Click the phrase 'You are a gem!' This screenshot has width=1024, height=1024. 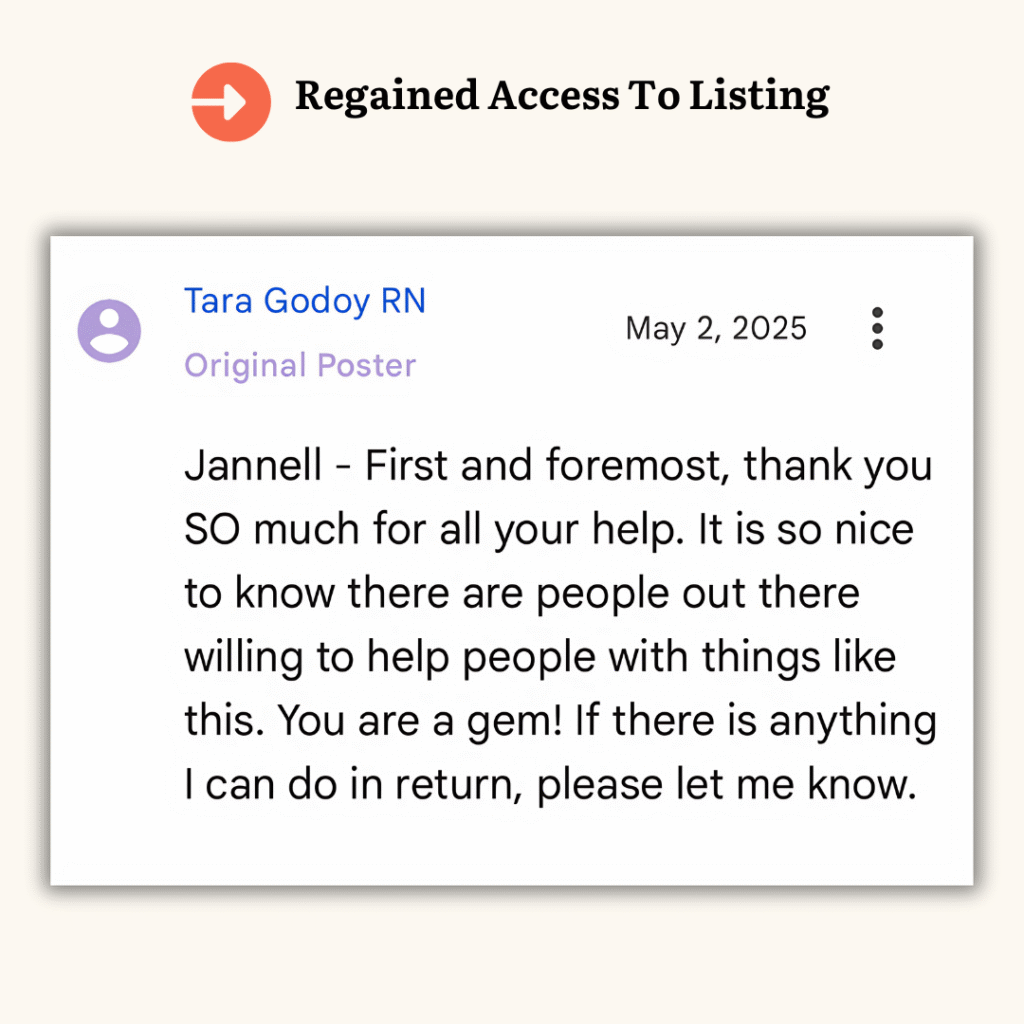419,721
